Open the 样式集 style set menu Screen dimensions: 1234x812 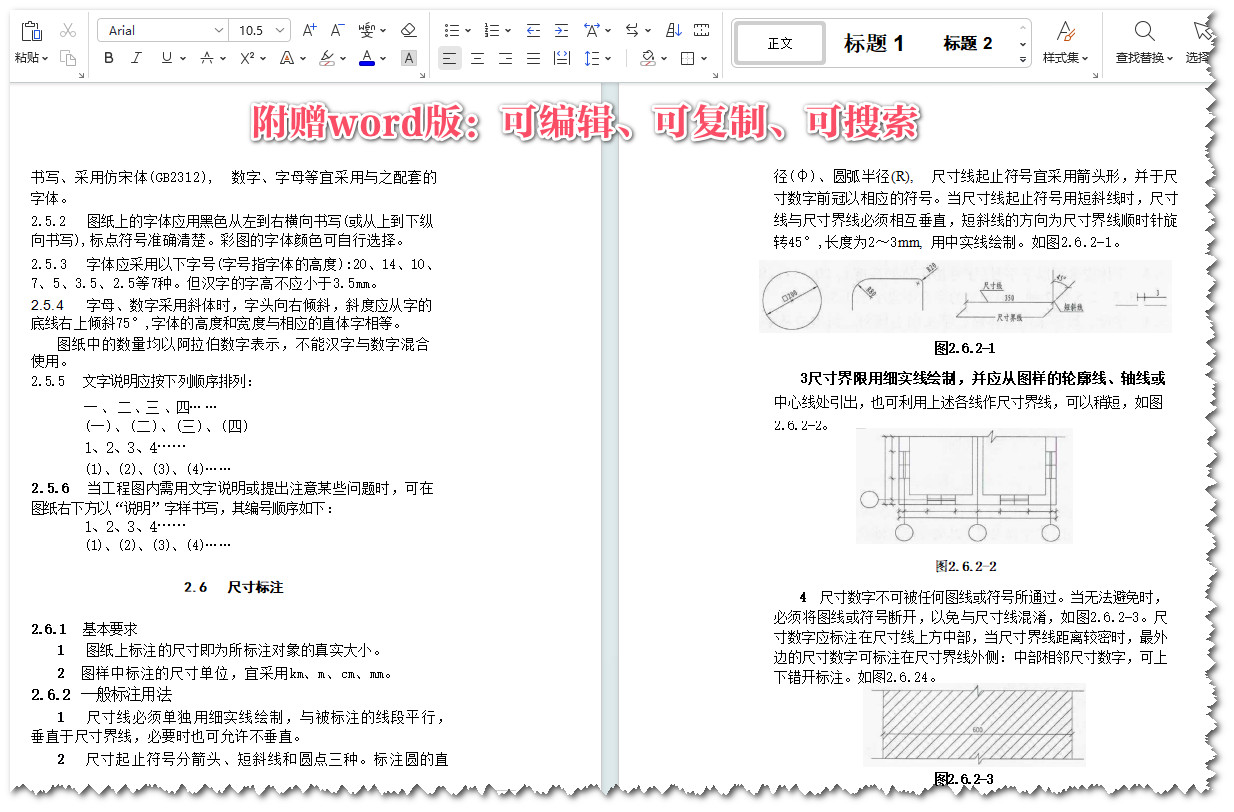1064,43
